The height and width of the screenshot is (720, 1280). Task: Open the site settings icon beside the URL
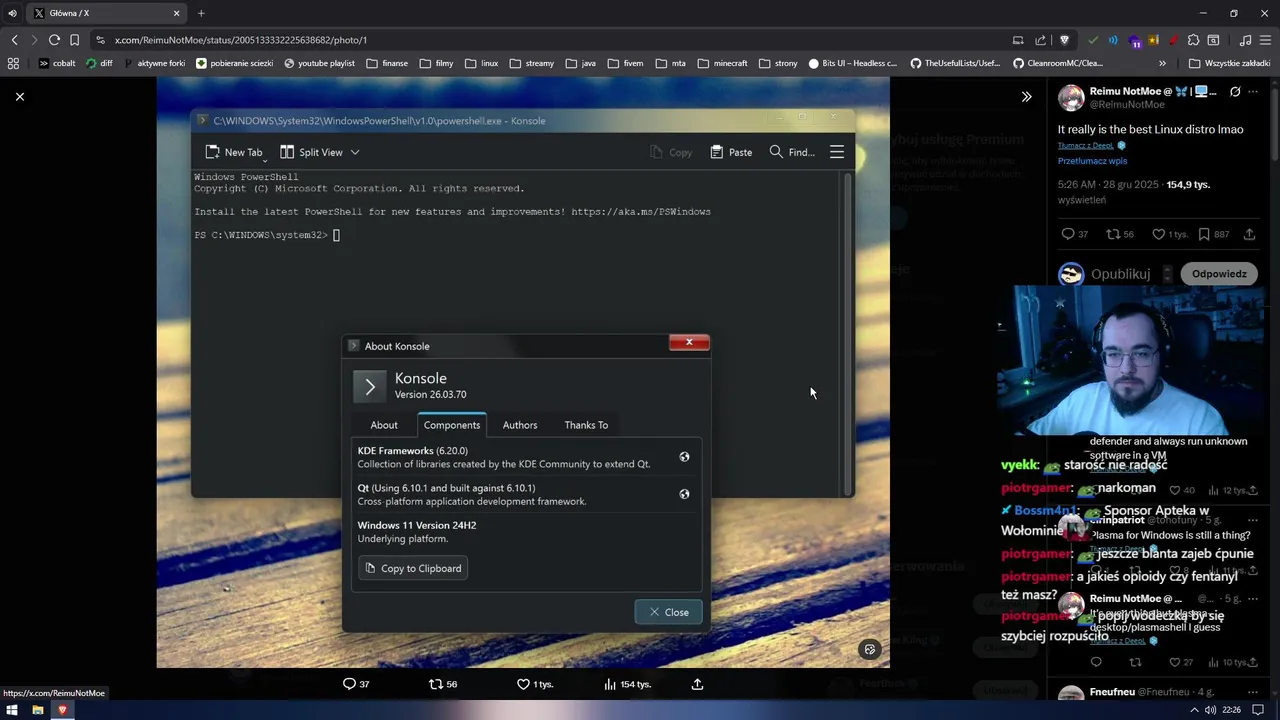click(x=100, y=40)
